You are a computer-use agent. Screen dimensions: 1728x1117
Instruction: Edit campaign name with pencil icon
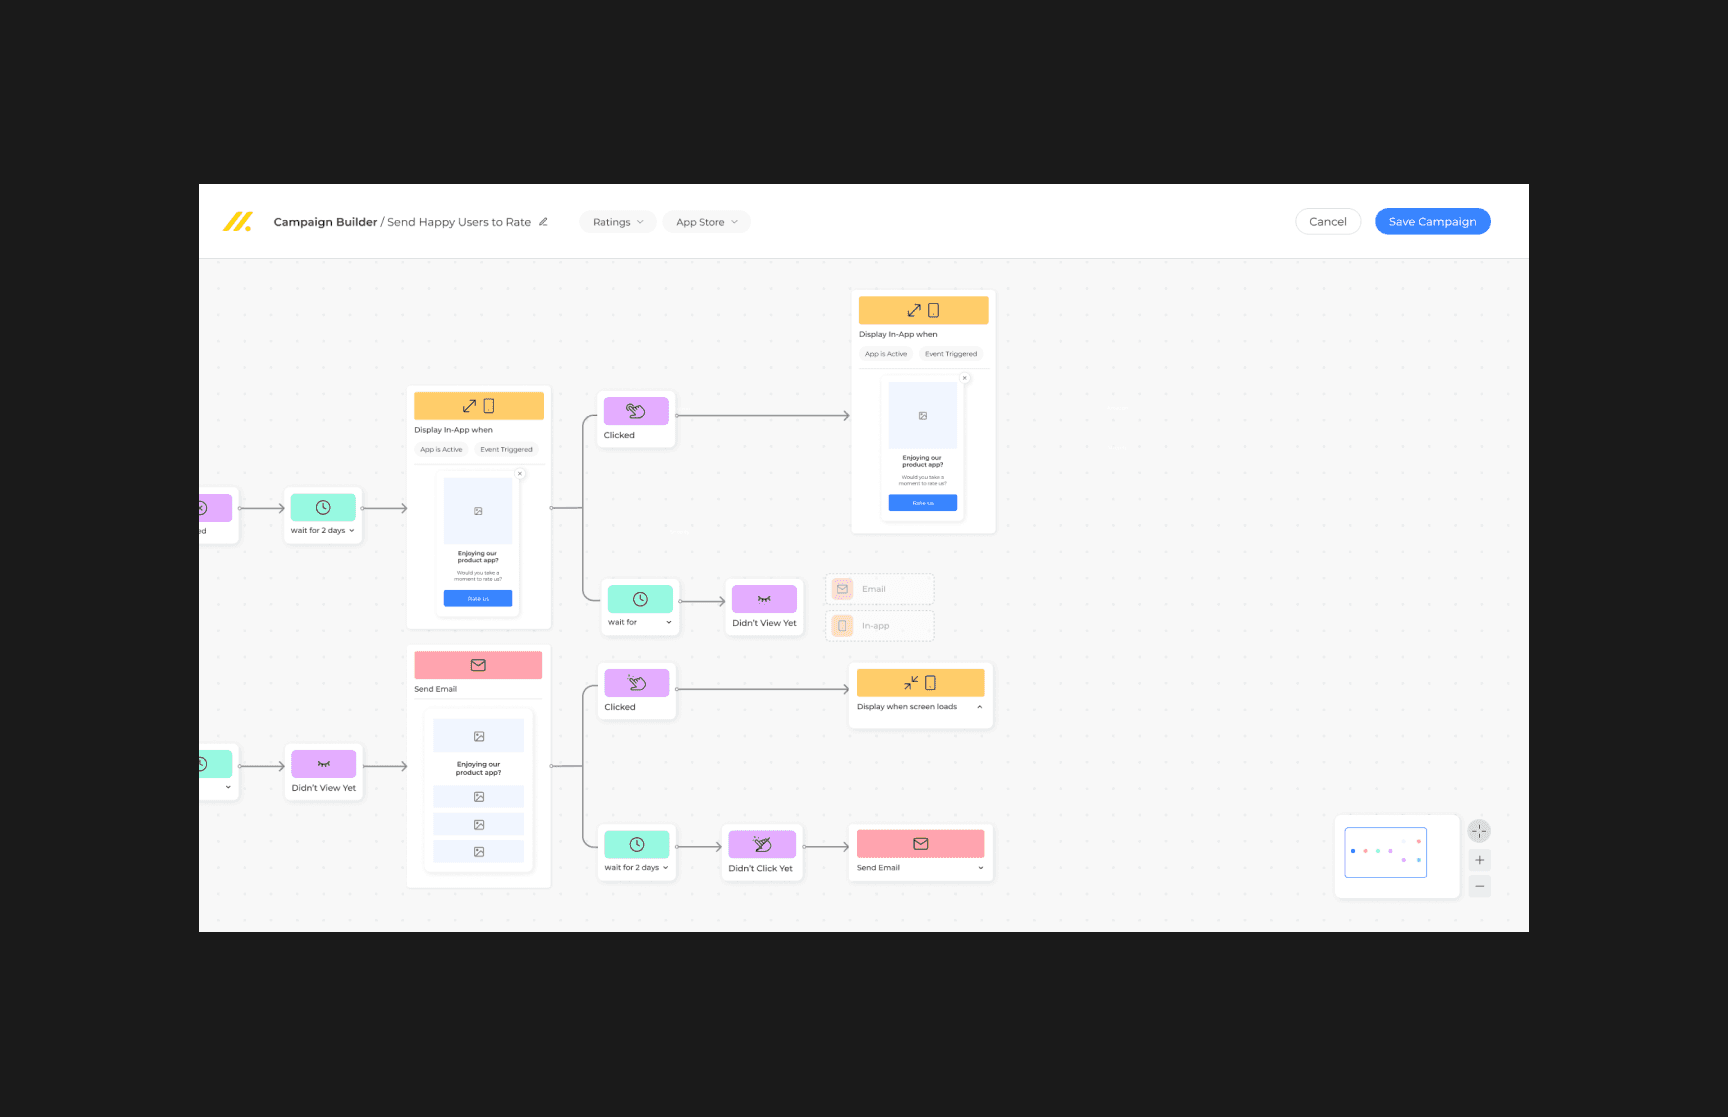click(x=543, y=222)
